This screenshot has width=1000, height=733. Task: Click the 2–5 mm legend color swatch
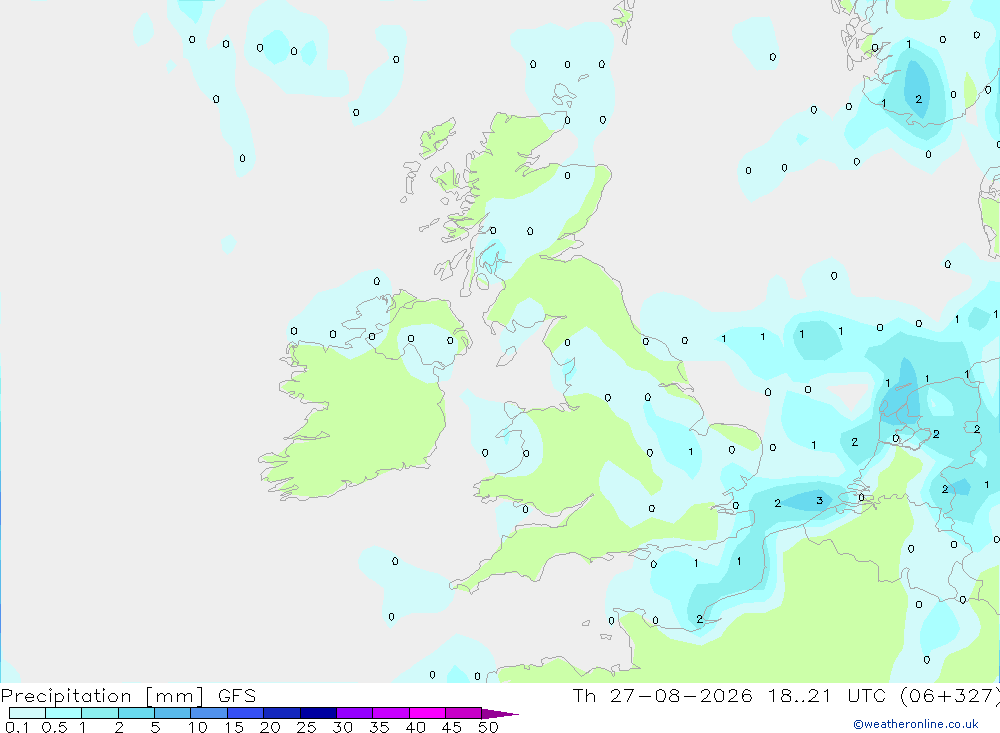point(136,713)
